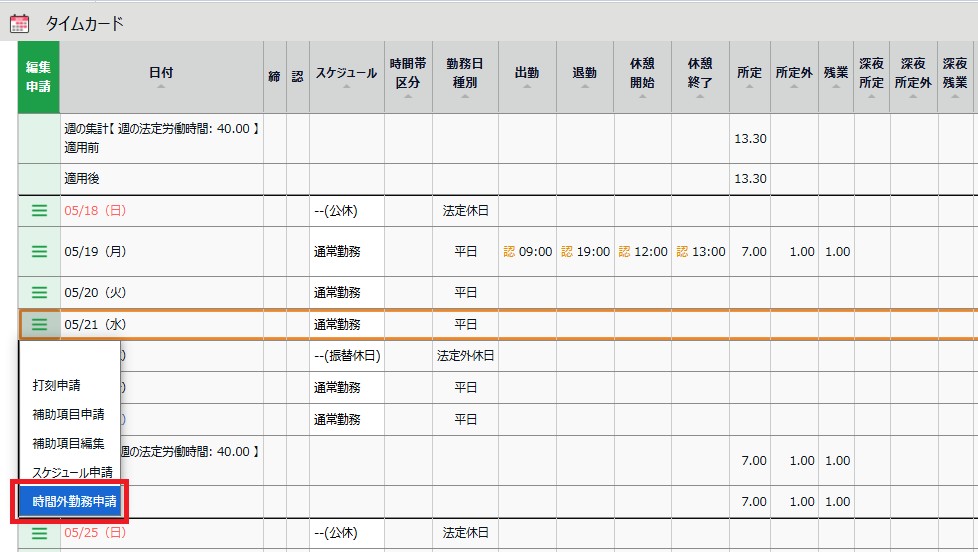Select スケジュール申請 from the menu
Image resolution: width=978 pixels, height=552 pixels.
pos(73,472)
